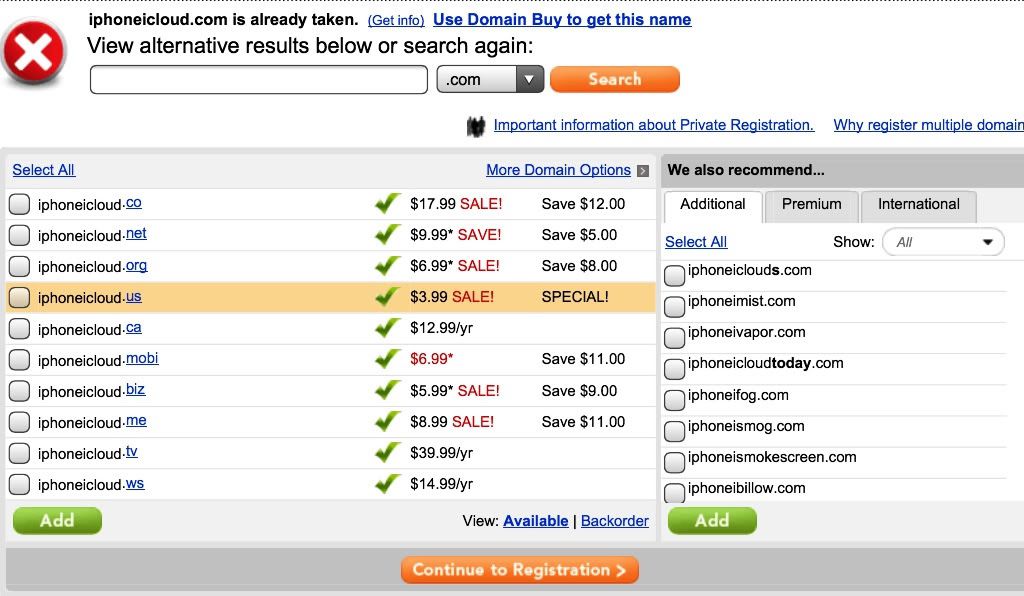This screenshot has height=596, width=1024.
Task: Click the red X error icon
Action: tap(33, 52)
